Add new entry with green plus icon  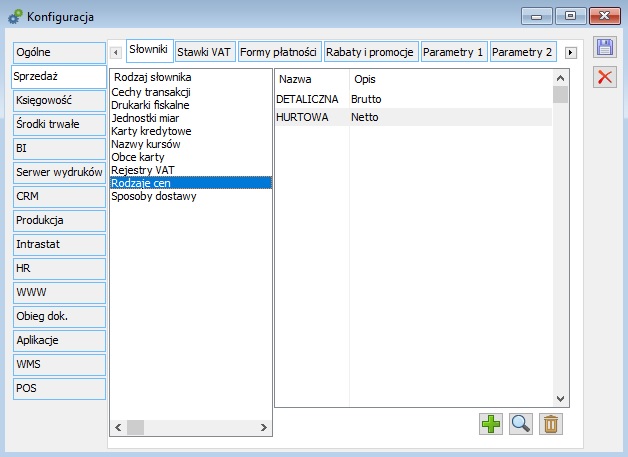pyautogui.click(x=491, y=424)
